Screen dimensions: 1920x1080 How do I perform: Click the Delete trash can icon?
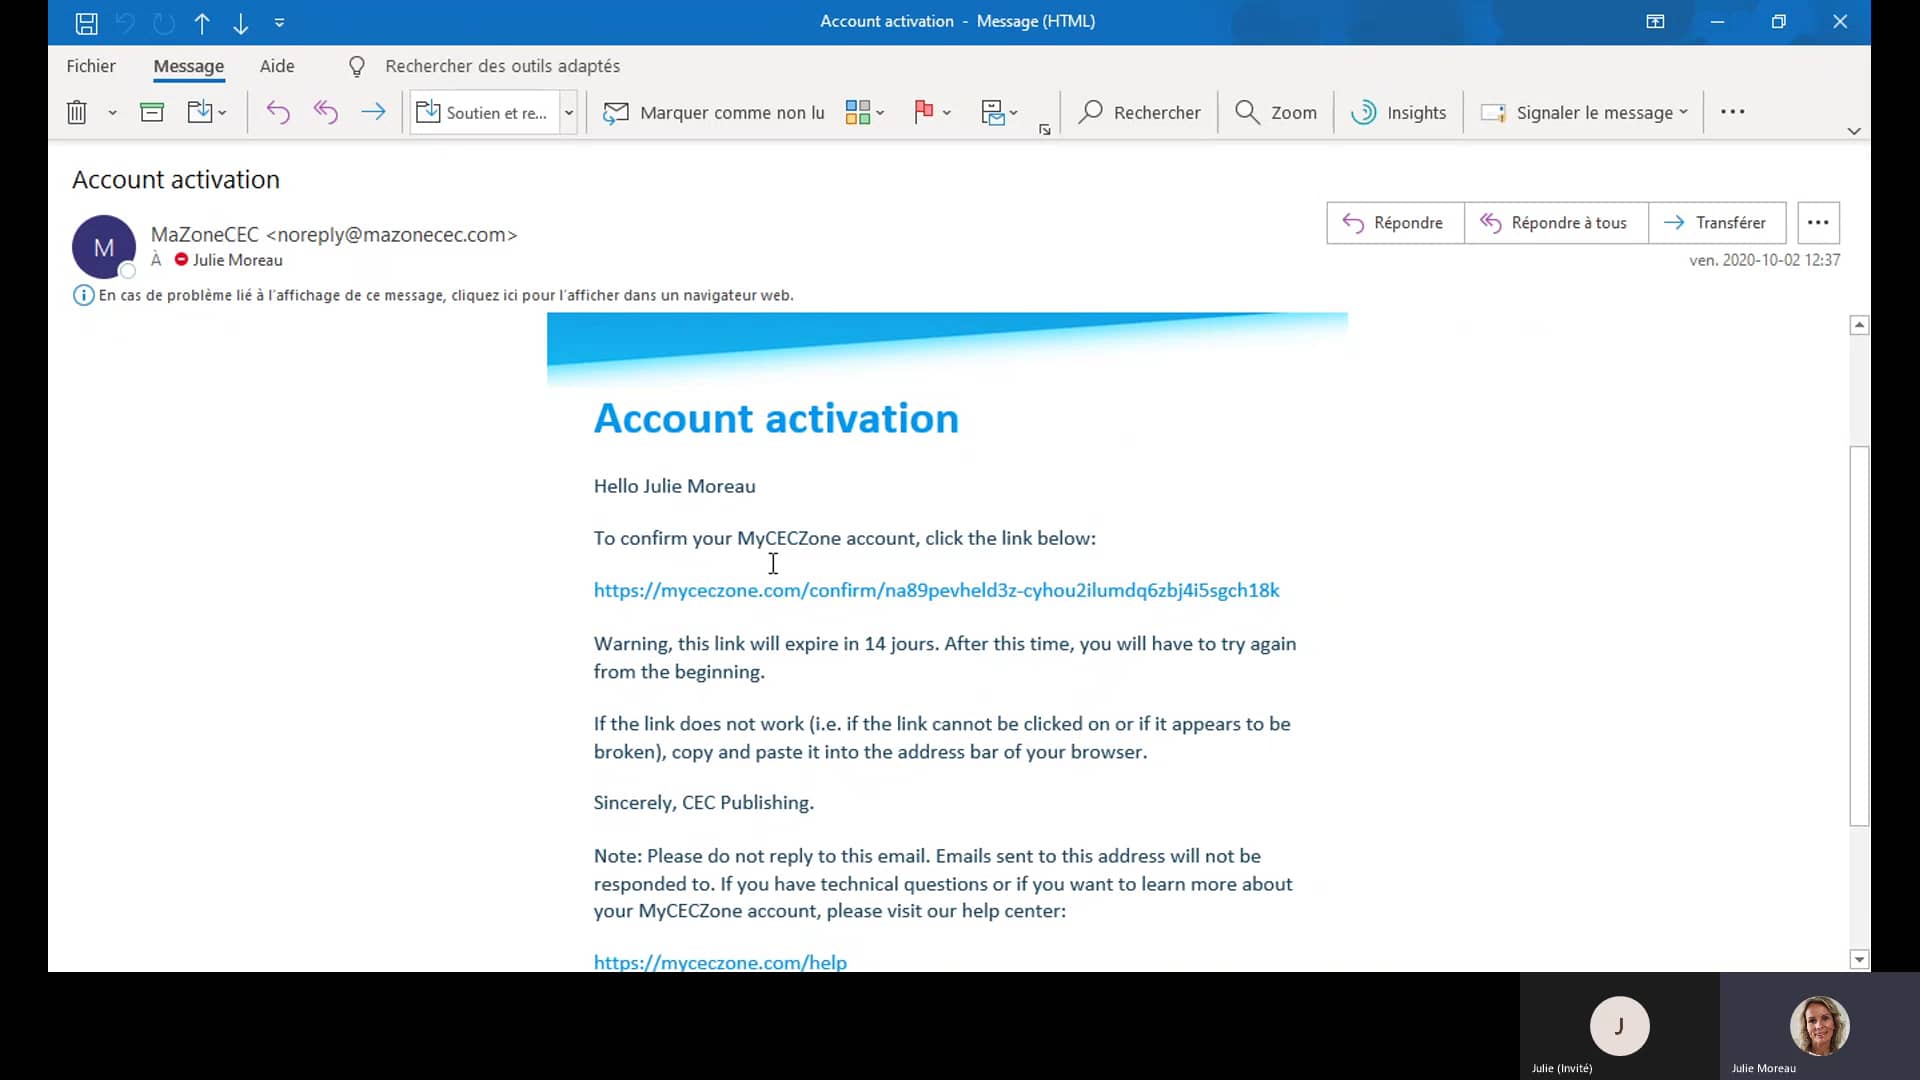pyautogui.click(x=77, y=112)
